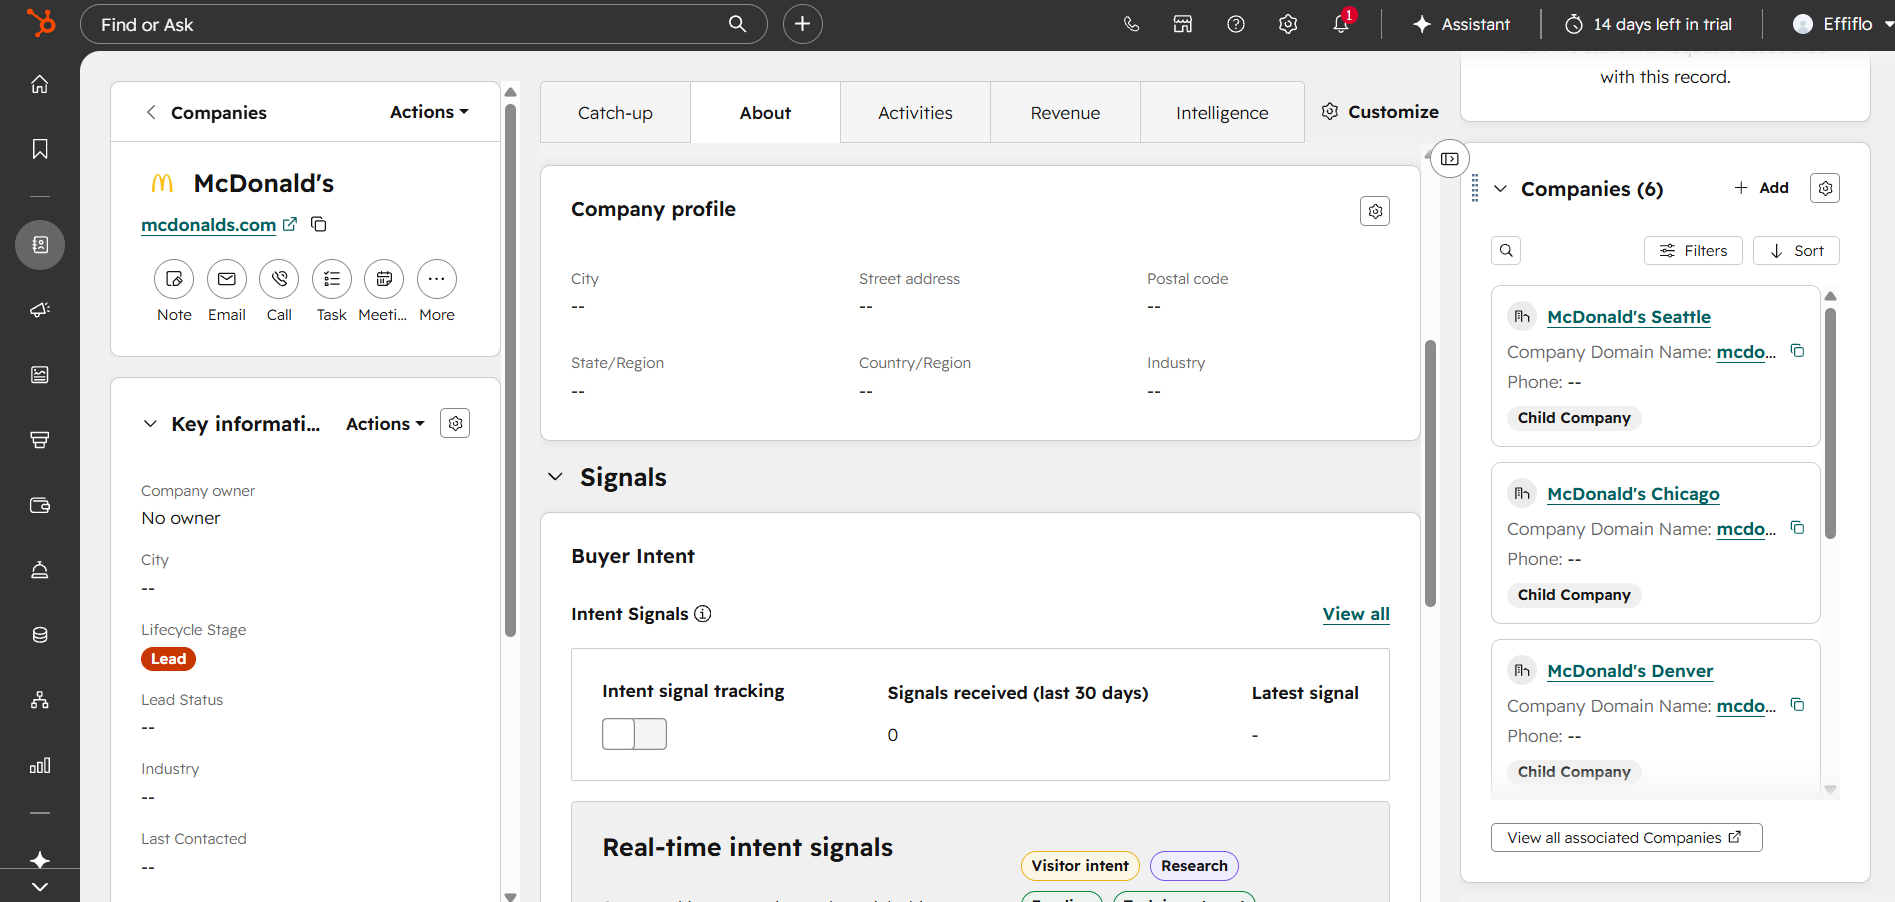
Task: Schedule a Meeting with McDonald's
Action: [x=384, y=279]
